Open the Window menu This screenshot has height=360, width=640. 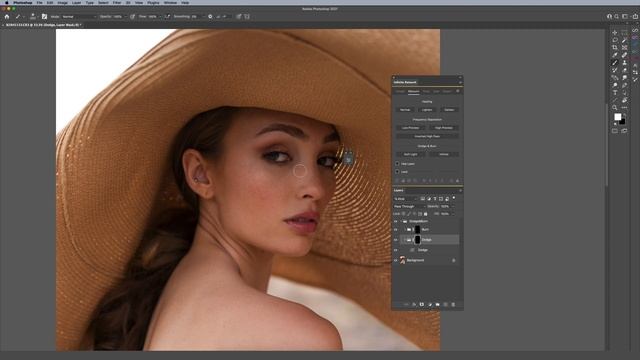pyautogui.click(x=170, y=2)
